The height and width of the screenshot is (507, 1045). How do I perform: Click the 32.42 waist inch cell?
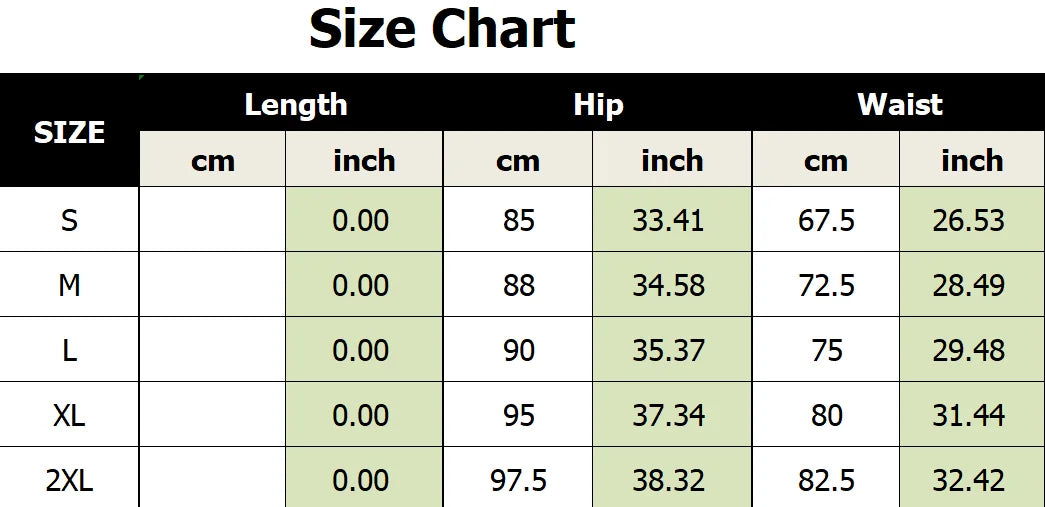[x=968, y=480]
